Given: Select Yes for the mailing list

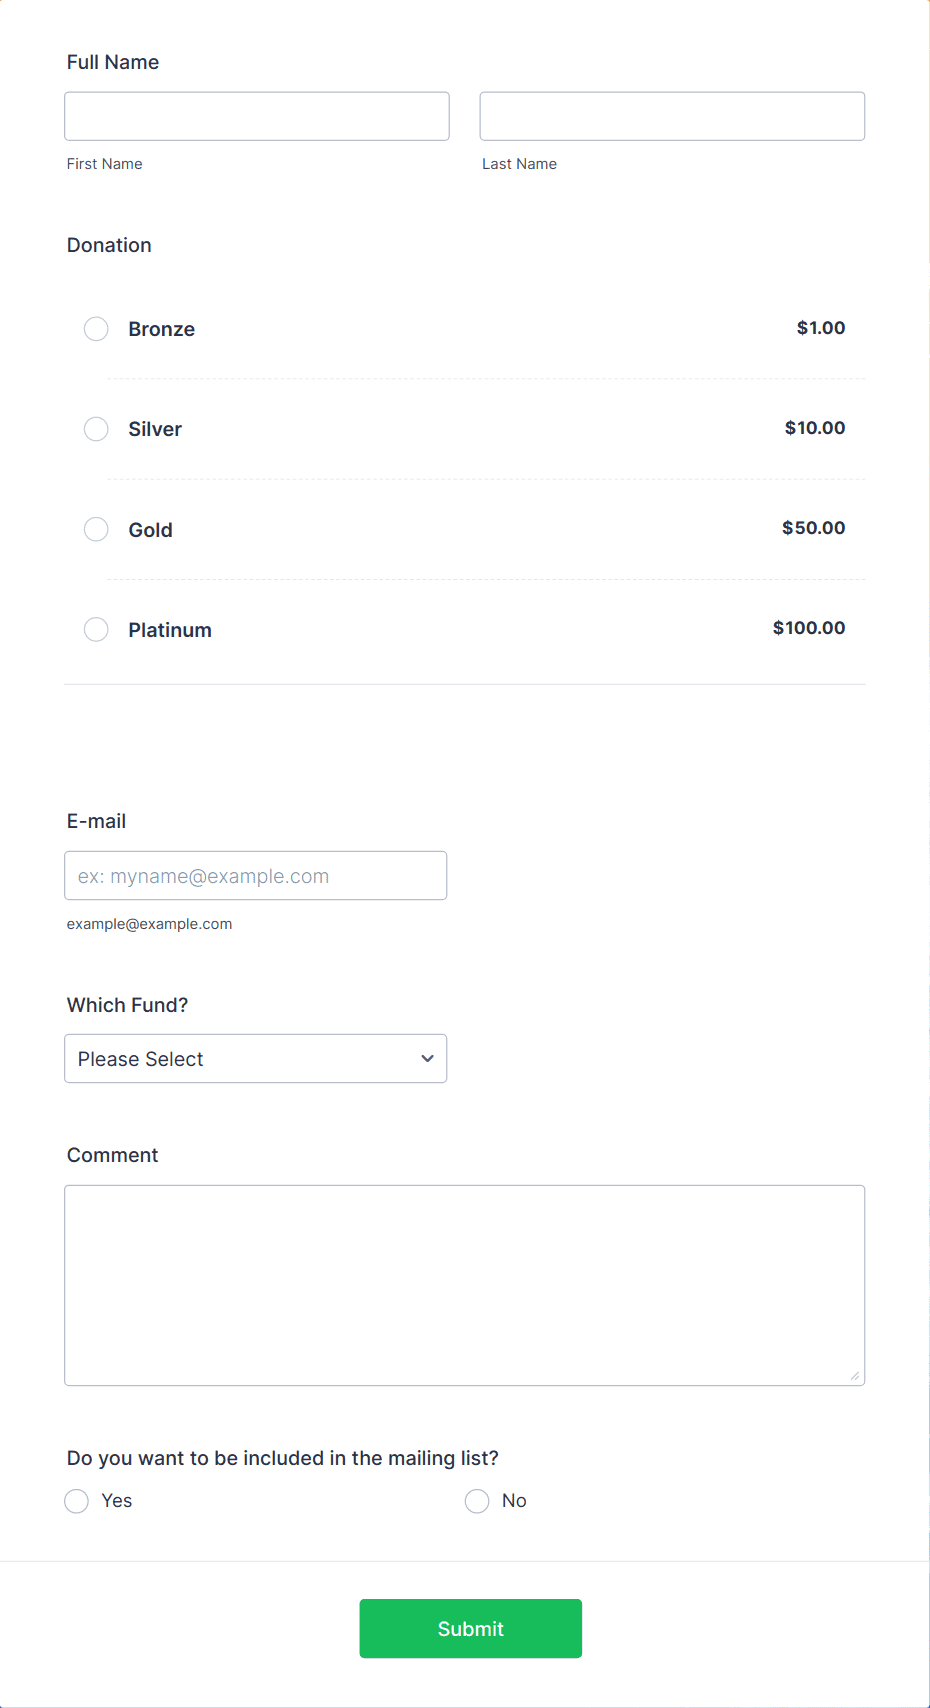Looking at the screenshot, I should [x=77, y=1501].
